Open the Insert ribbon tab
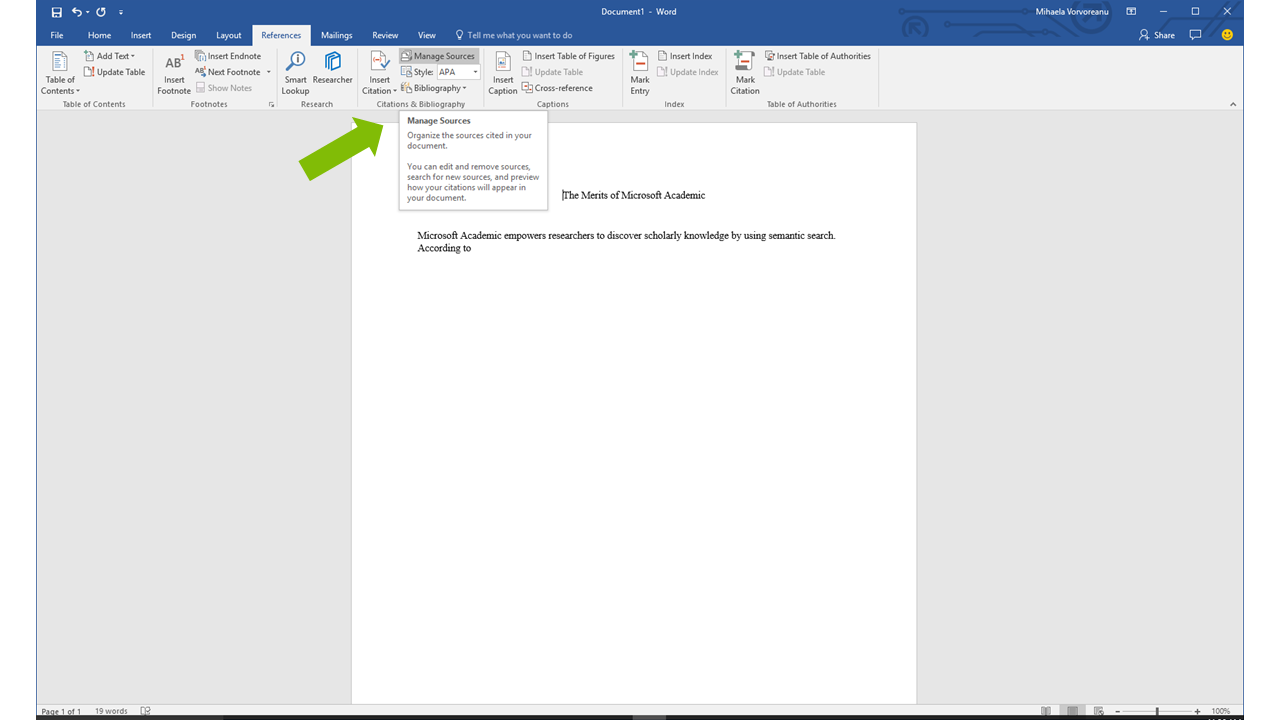1280x720 pixels. tap(141, 35)
